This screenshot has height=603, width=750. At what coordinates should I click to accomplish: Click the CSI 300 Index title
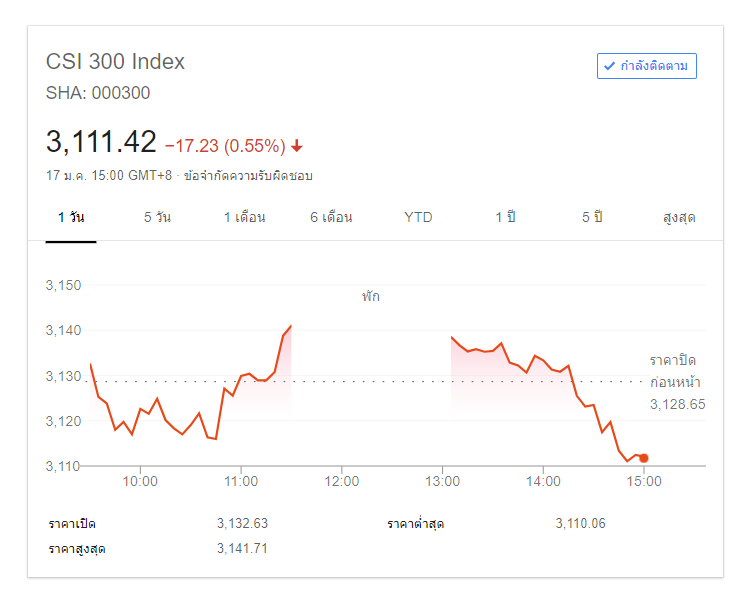click(115, 61)
